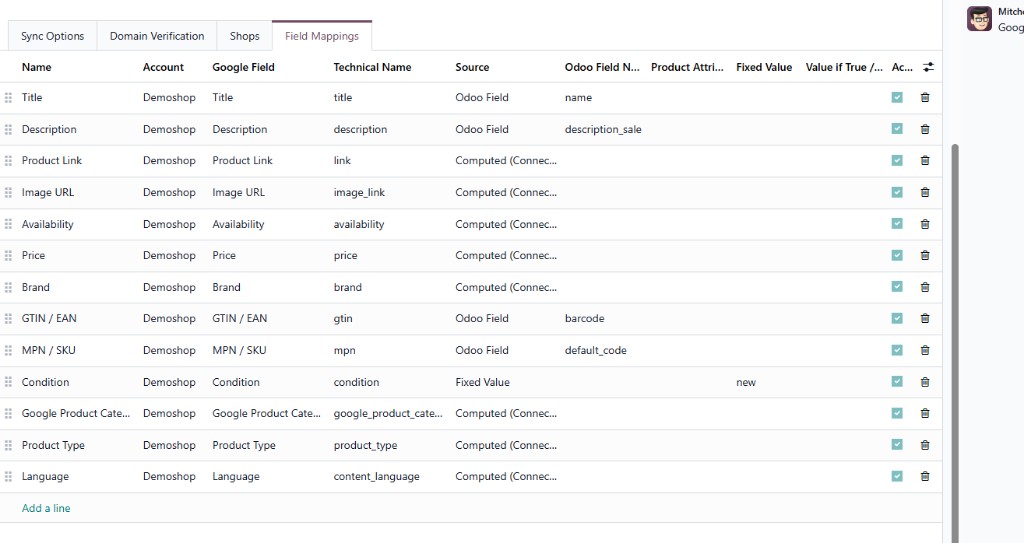Delete the Title mapping row
This screenshot has width=1024, height=543.
(925, 97)
